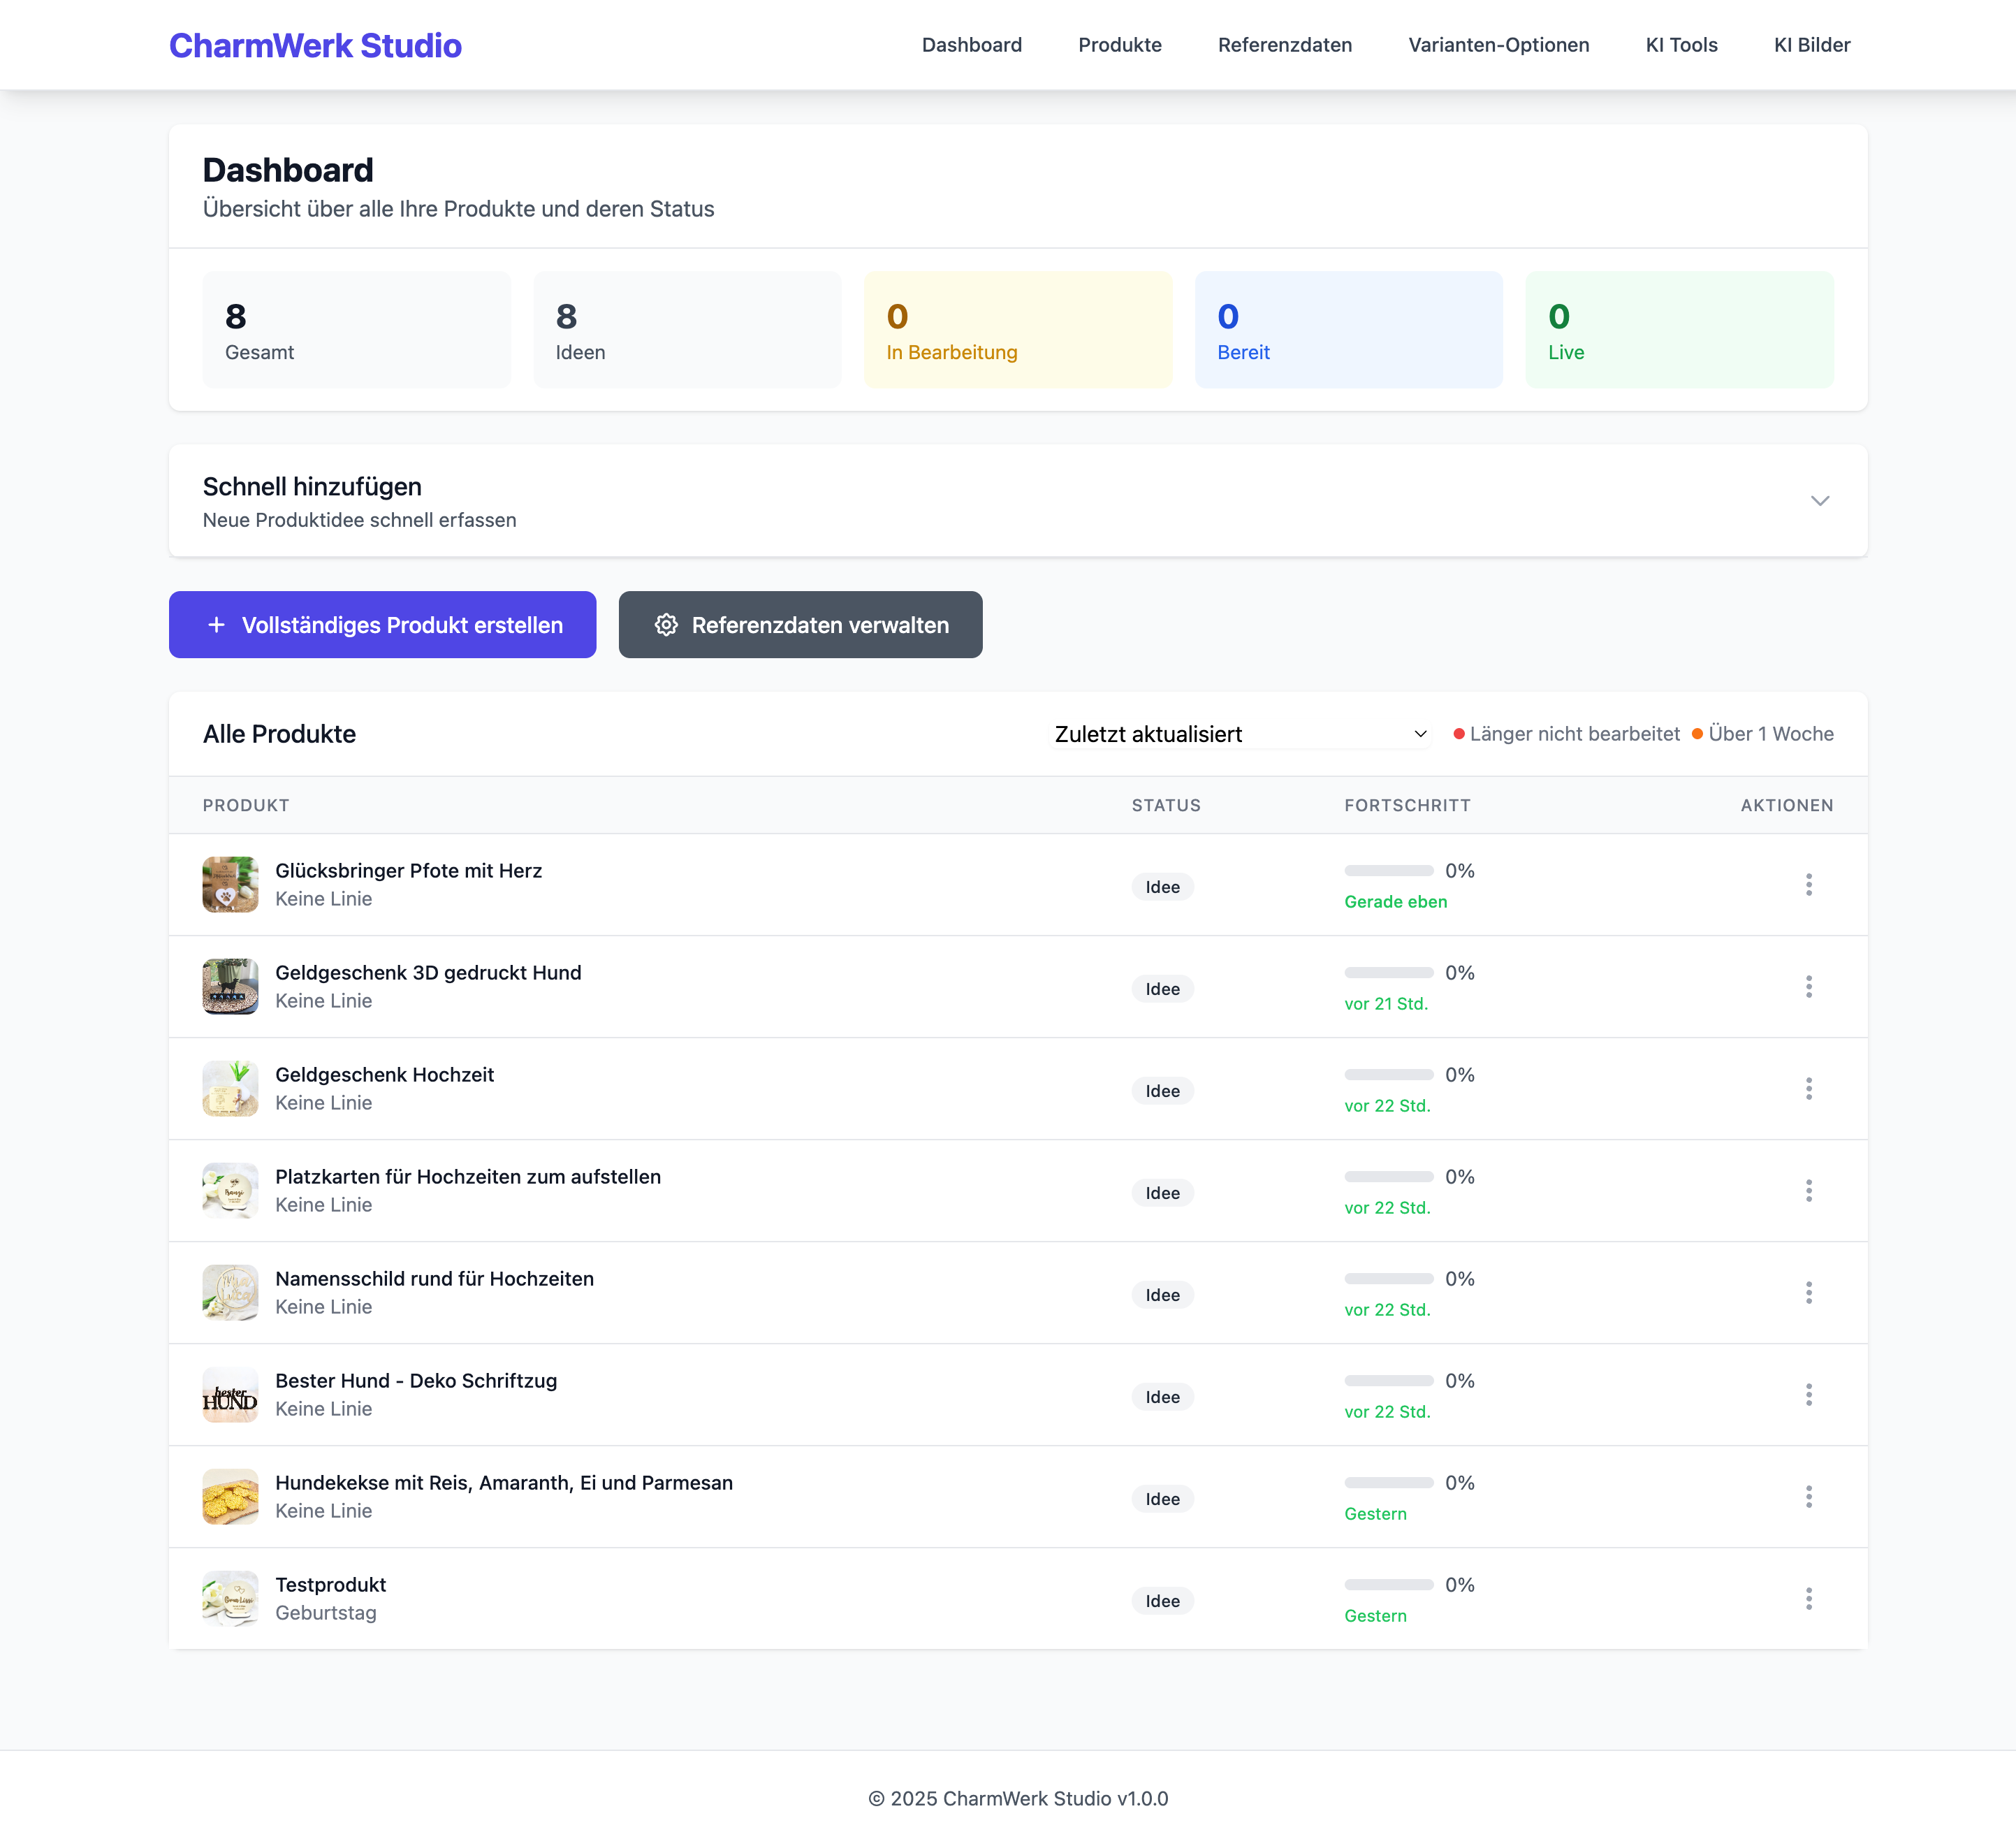This screenshot has height=1846, width=2016.
Task: Click the Ideen stat card
Action: click(x=687, y=330)
